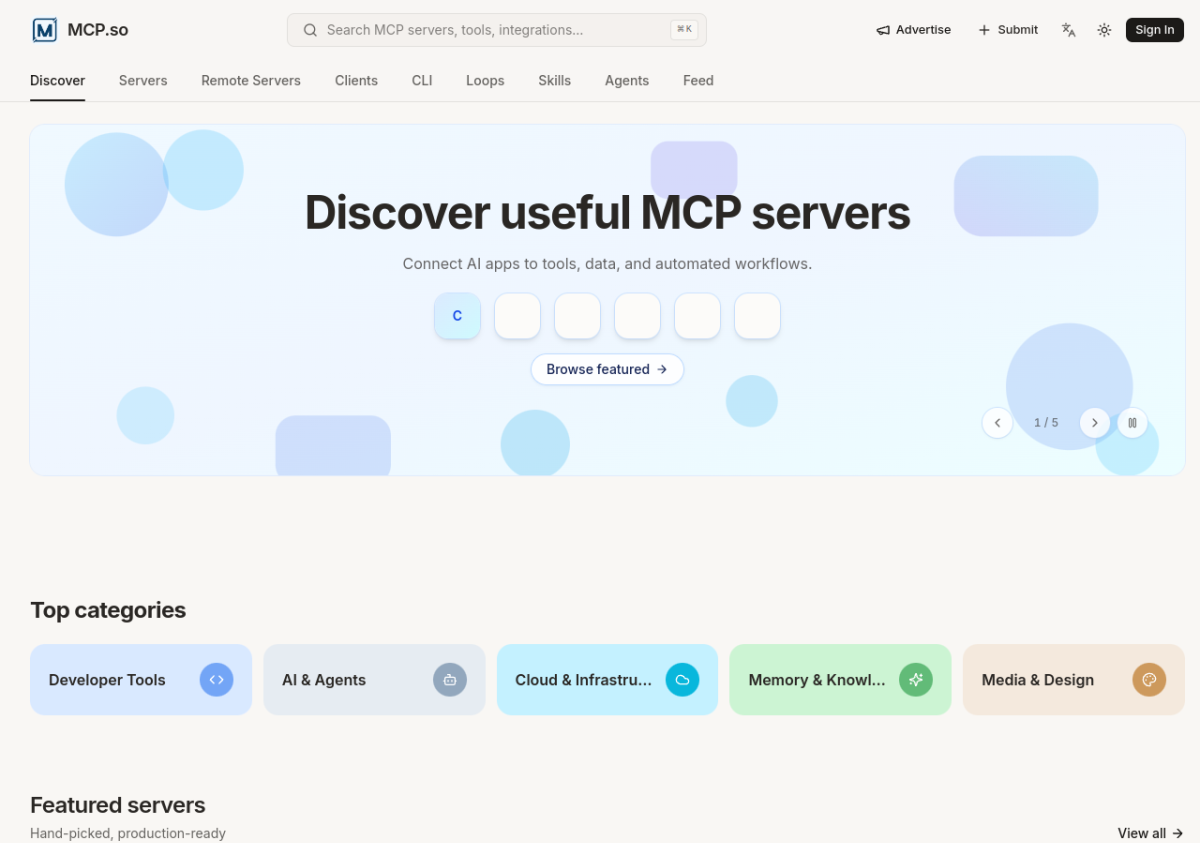Image resolution: width=1200 pixels, height=843 pixels.
Task: Open the Skills tab
Action: click(554, 81)
